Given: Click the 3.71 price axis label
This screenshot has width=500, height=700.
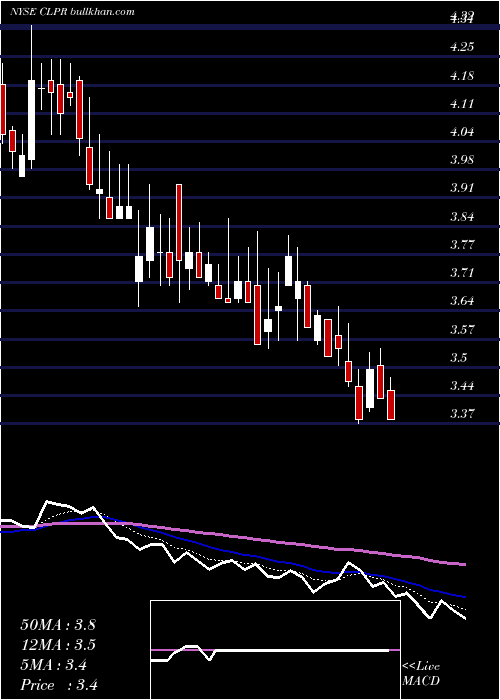Looking at the screenshot, I should click(x=462, y=273).
